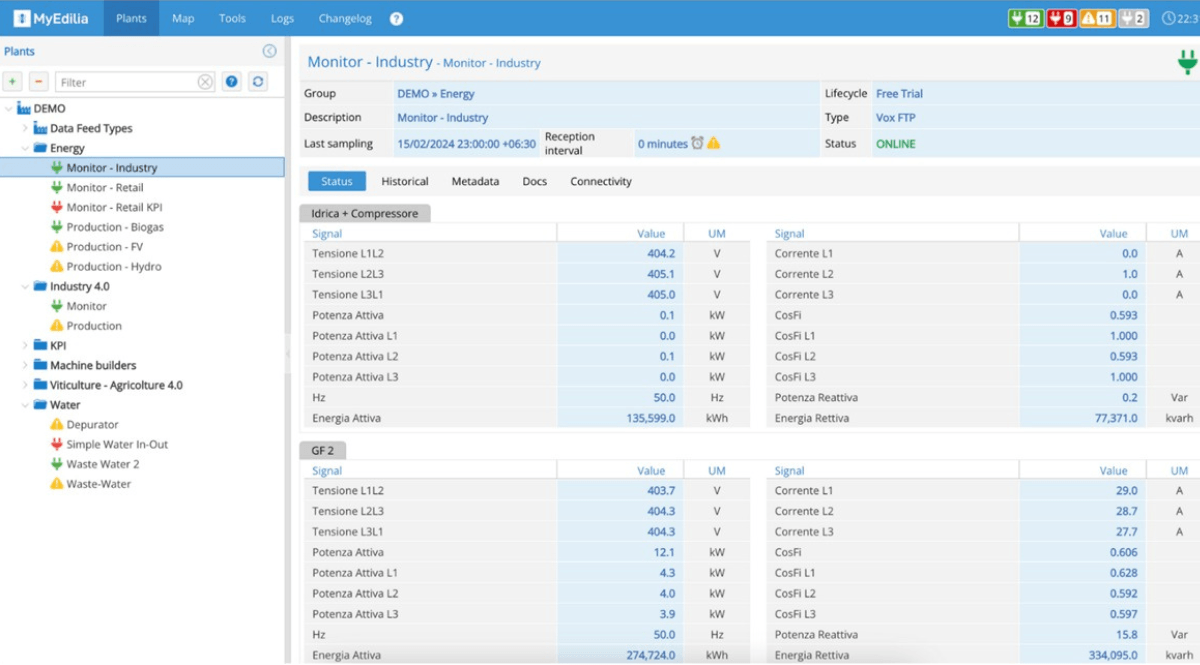
Task: Collapse the Plants side panel
Action: pos(269,51)
